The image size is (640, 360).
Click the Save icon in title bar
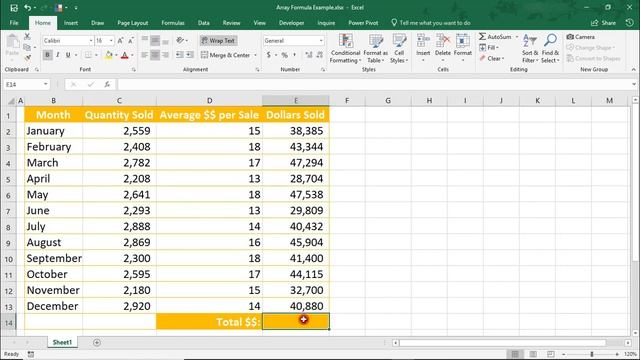(x=13, y=8)
